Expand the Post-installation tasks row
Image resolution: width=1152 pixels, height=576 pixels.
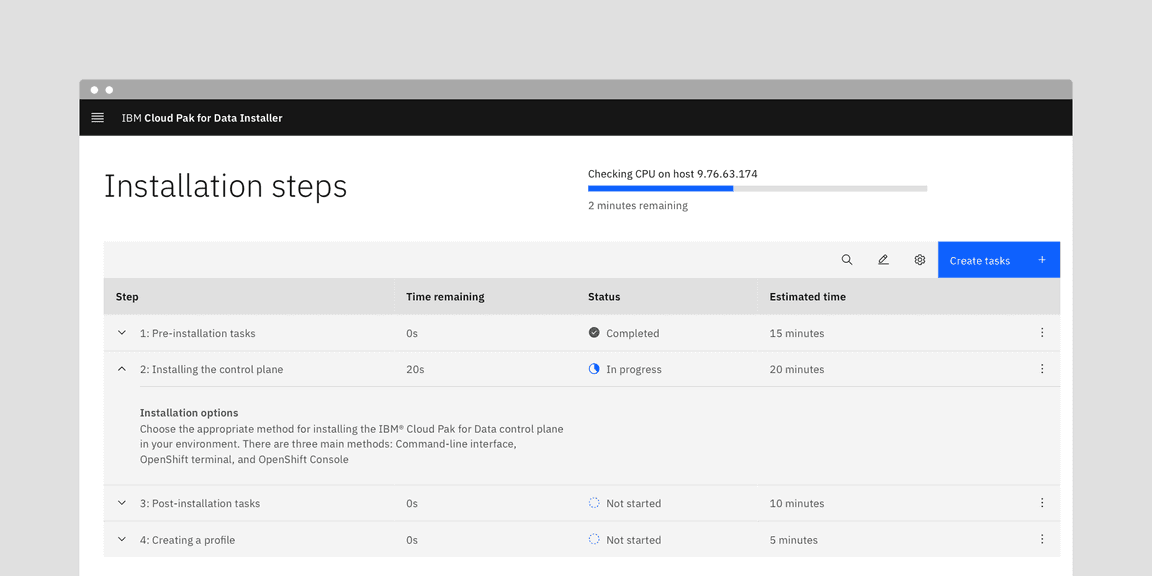tap(122, 503)
